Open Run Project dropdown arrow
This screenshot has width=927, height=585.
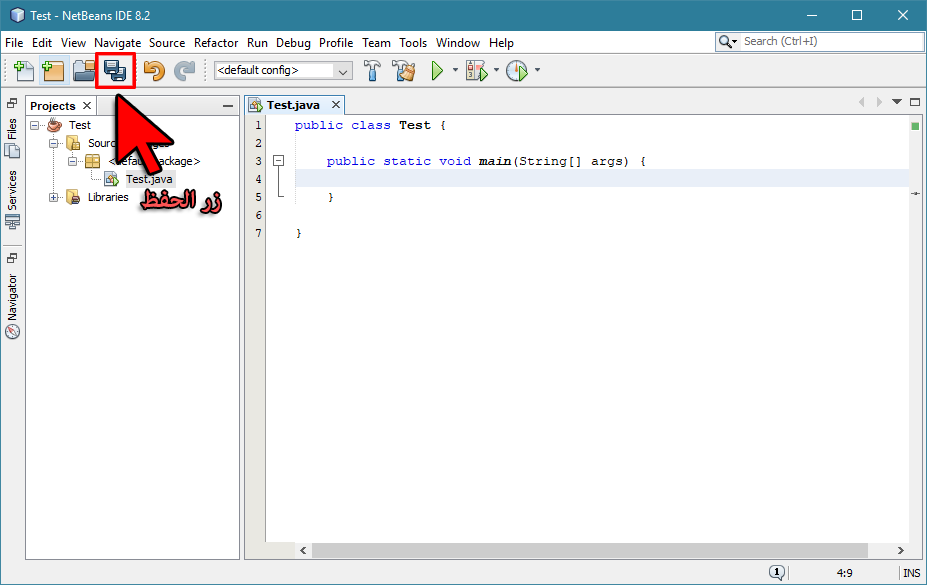pyautogui.click(x=455, y=70)
